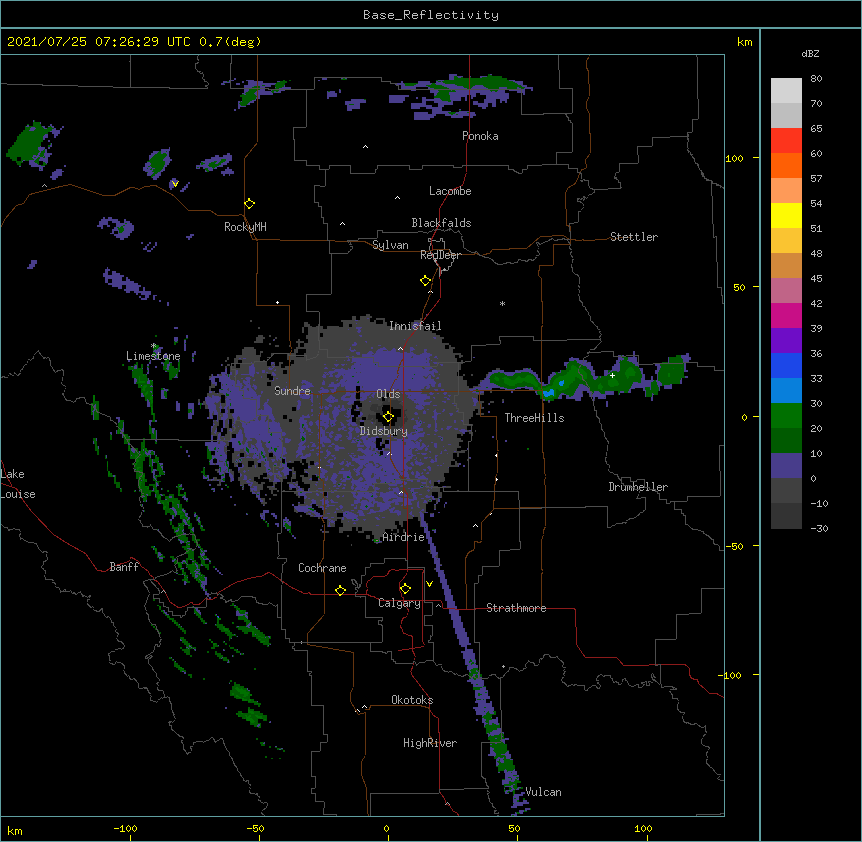Screen dimensions: 862x842
Task: Click the Lacombe city label
Action: (450, 191)
